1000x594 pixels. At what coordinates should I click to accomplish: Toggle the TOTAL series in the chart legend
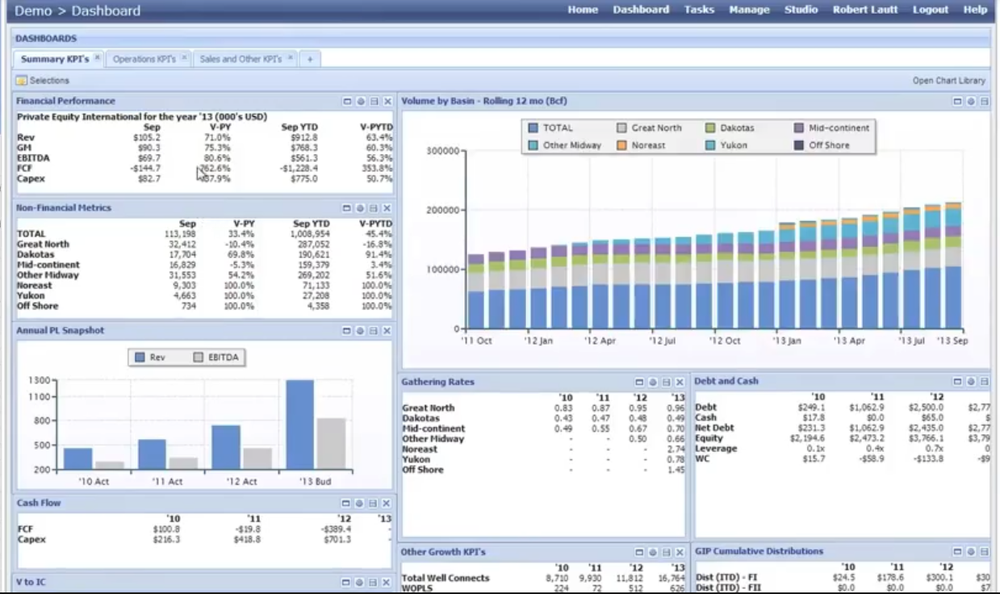click(552, 128)
